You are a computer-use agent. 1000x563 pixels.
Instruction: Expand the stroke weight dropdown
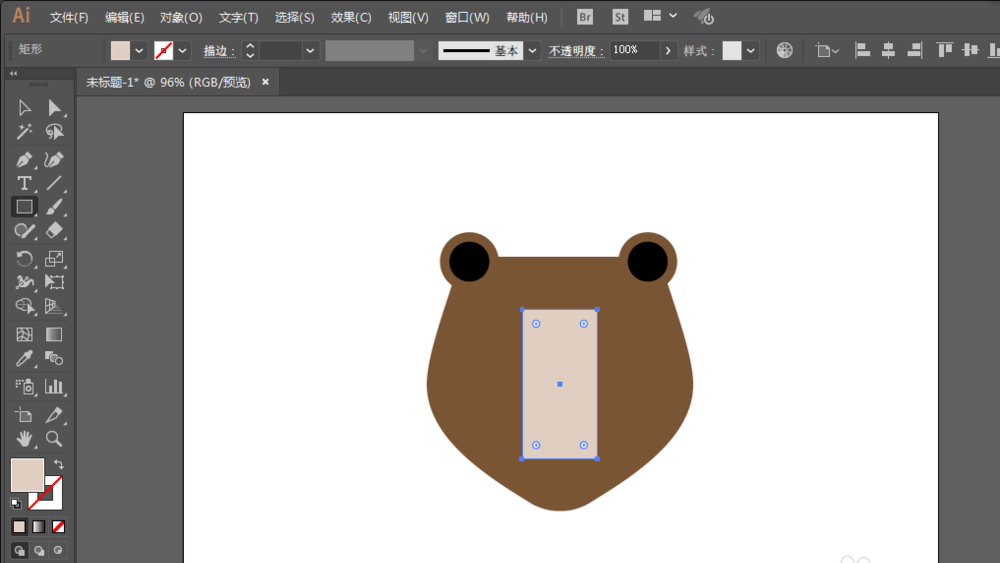(310, 50)
